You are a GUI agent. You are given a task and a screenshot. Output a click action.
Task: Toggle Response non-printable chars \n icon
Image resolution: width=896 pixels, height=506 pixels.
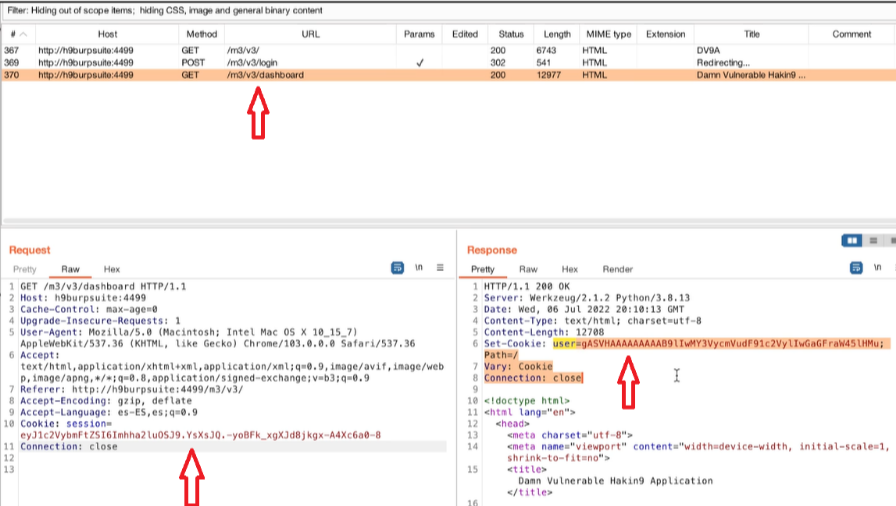877,267
